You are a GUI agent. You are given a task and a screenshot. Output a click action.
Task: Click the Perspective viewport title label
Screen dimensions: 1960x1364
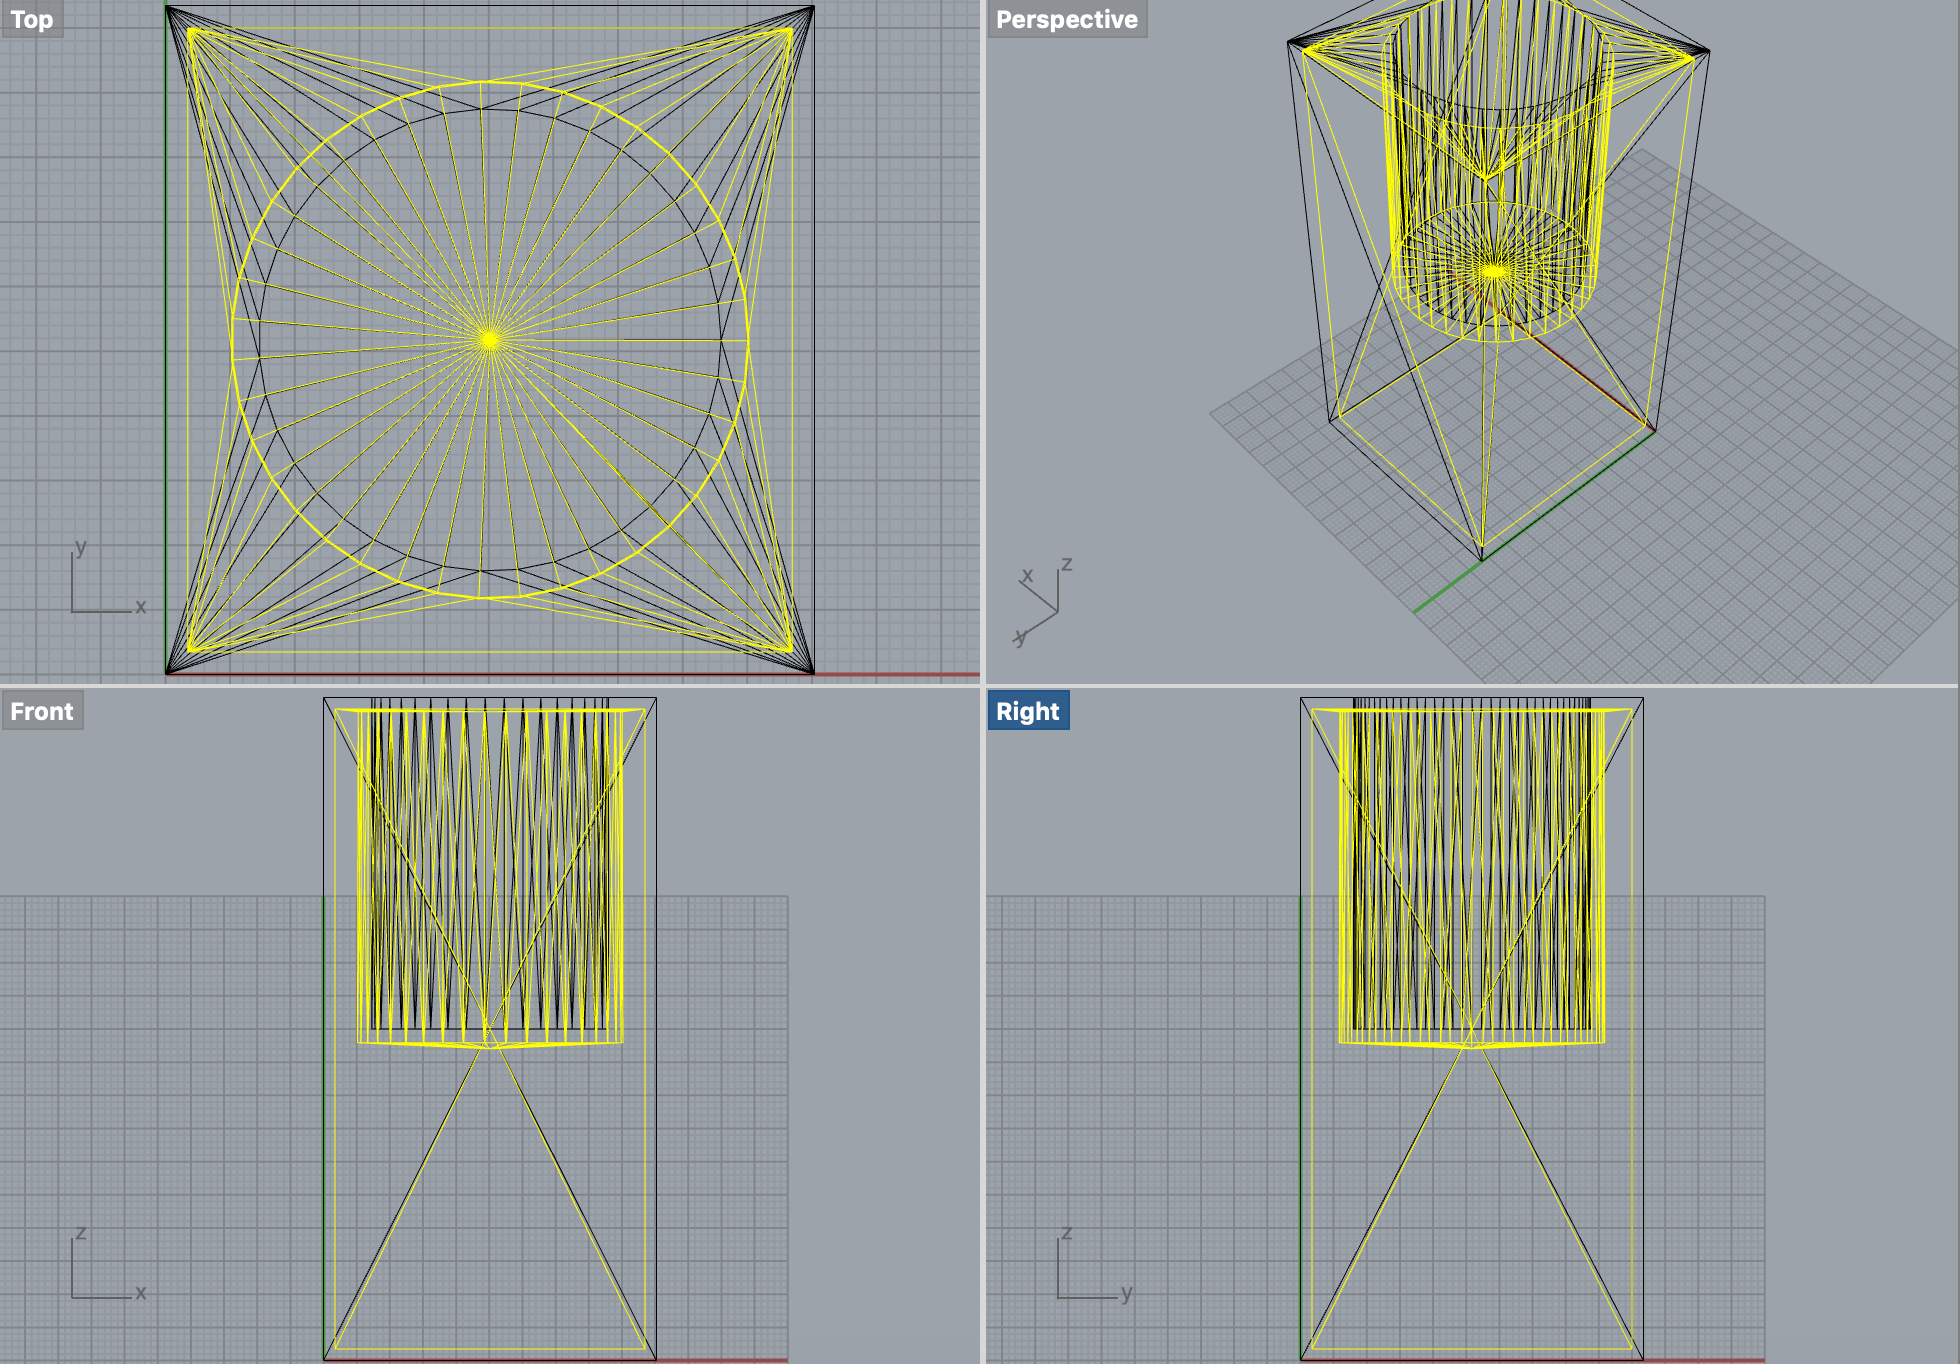1066,19
